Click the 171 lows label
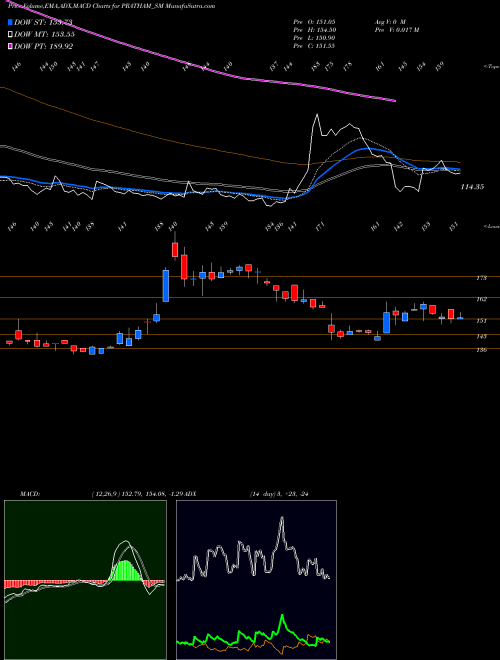 321,226
